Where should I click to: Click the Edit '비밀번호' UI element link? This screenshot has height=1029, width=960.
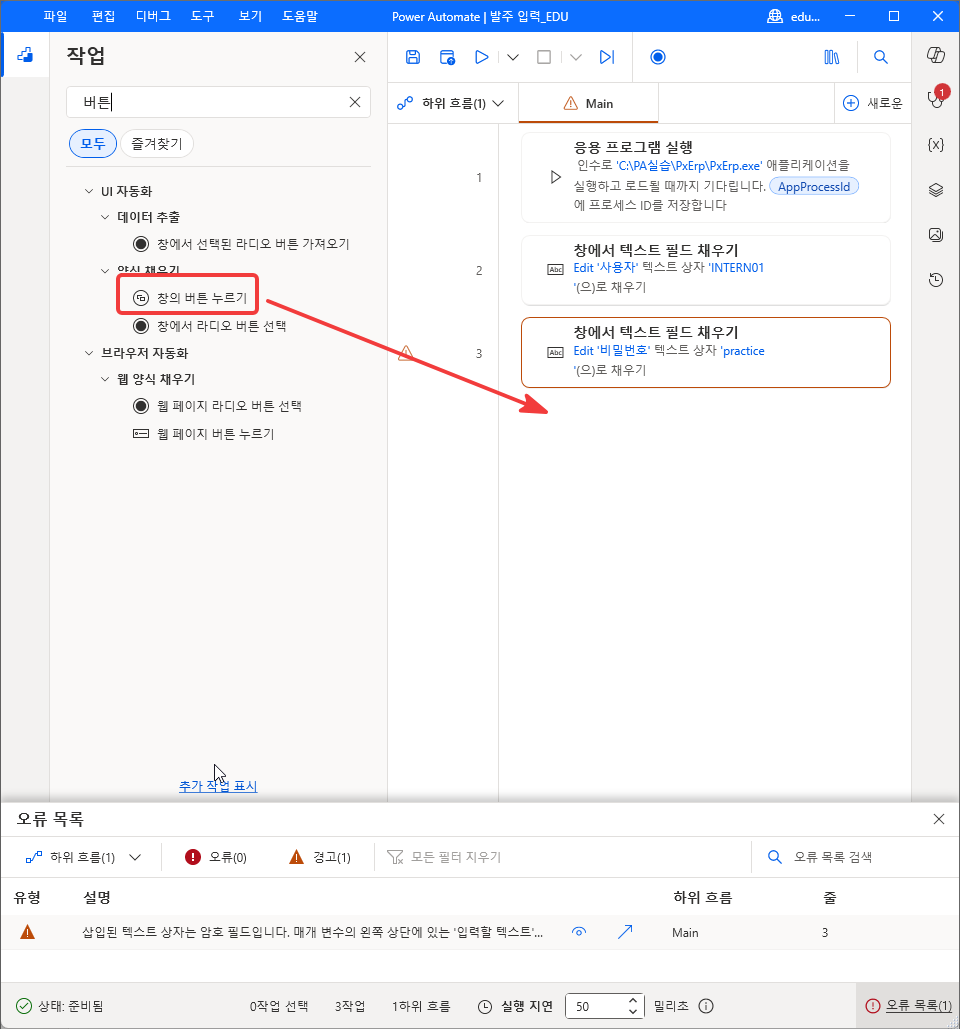(x=612, y=350)
